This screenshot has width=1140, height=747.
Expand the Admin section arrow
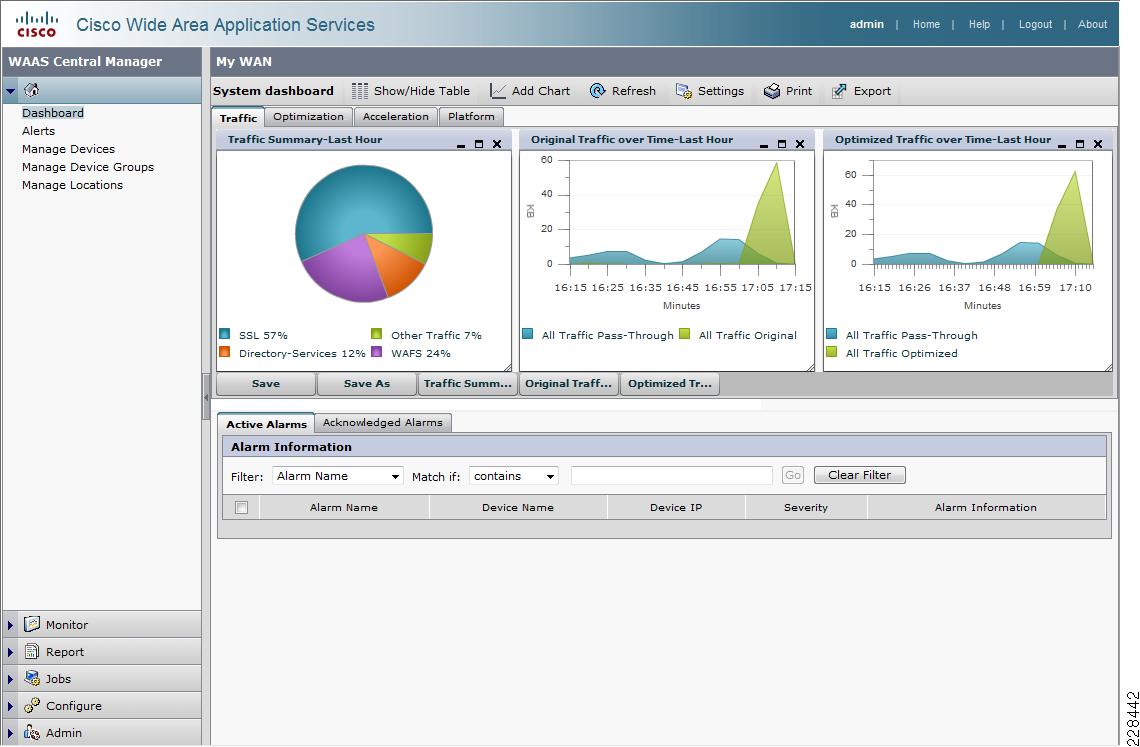click(10, 732)
